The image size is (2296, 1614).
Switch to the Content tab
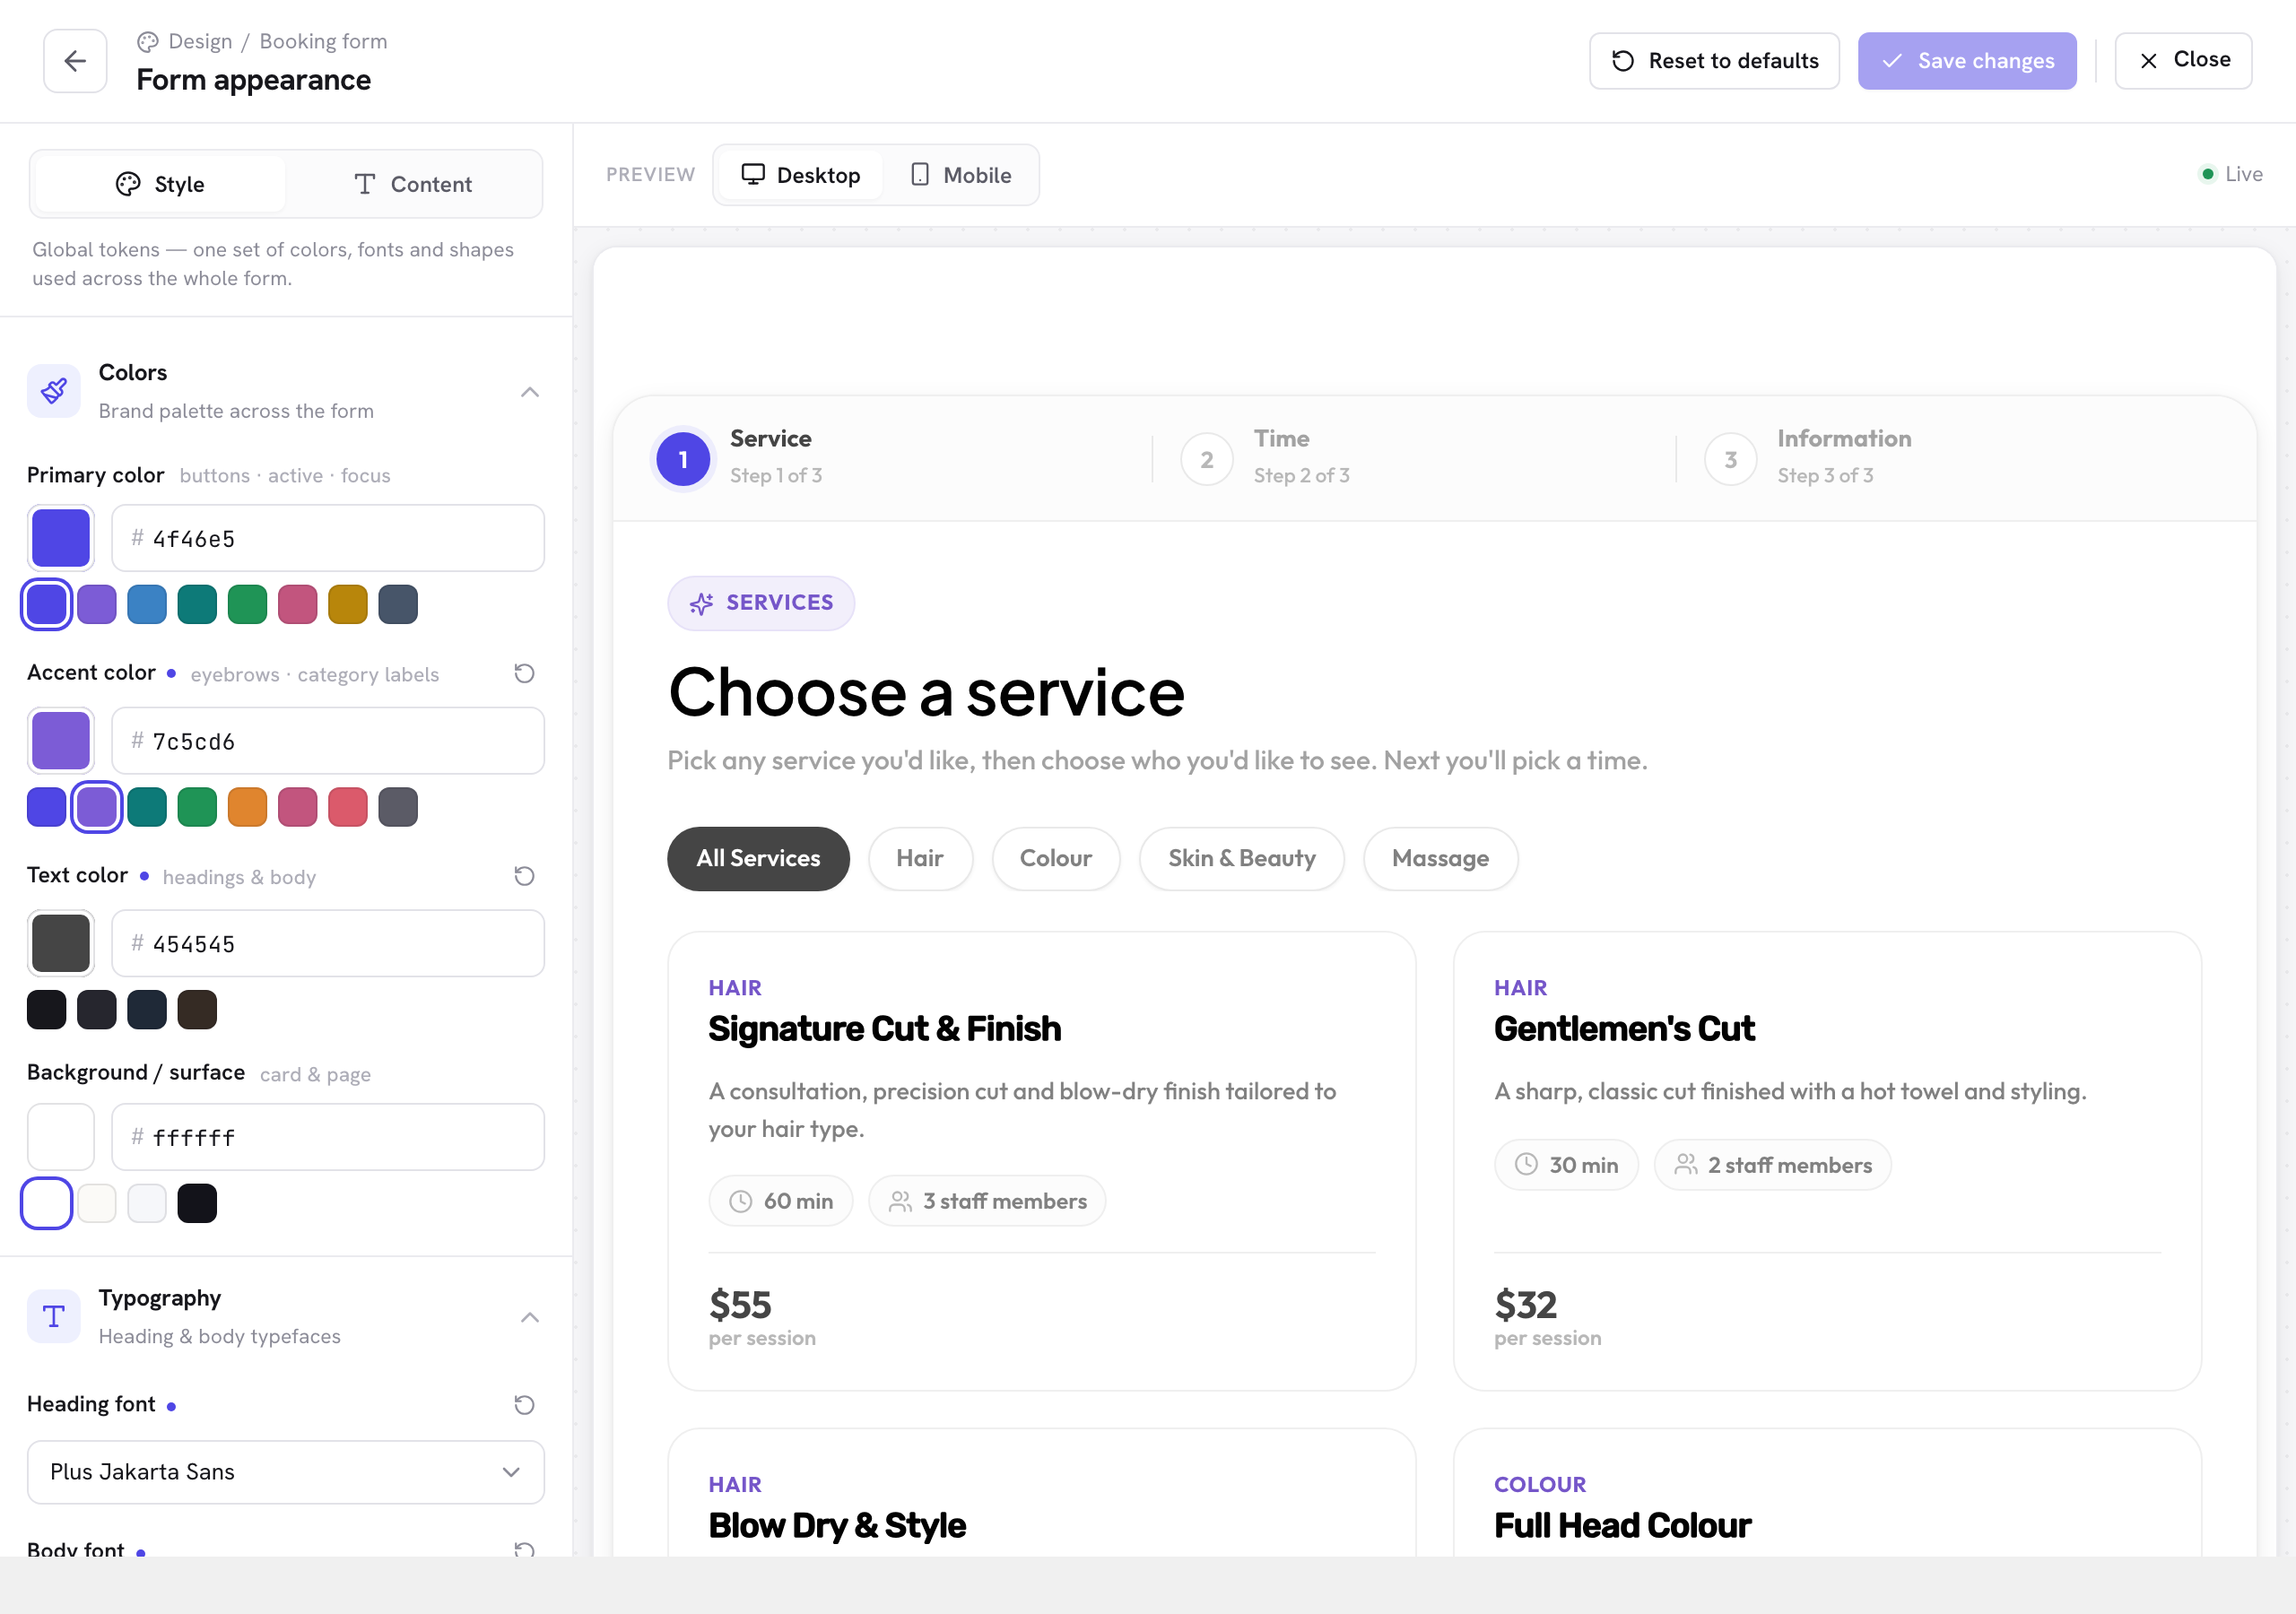click(412, 184)
